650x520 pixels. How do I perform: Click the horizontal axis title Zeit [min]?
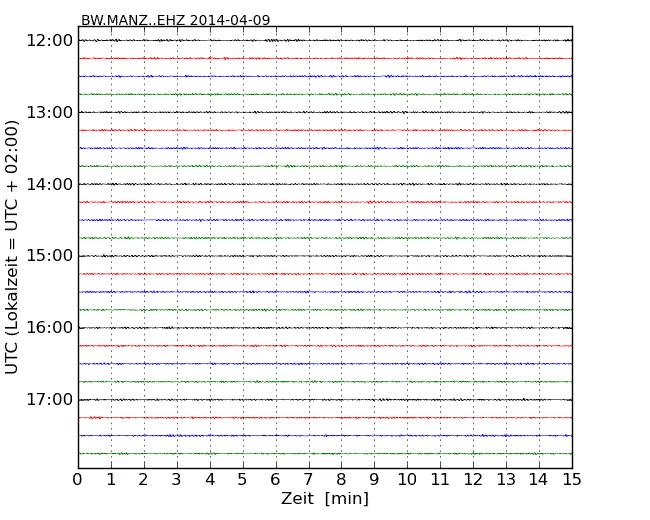(x=325, y=498)
